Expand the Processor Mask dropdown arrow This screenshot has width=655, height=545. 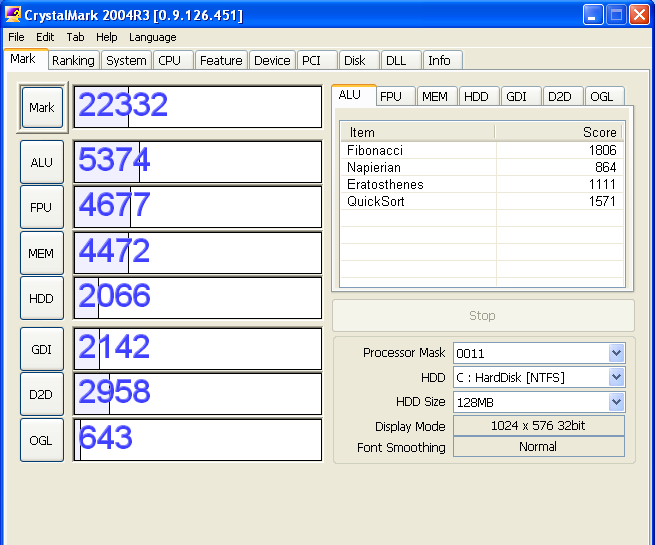pos(617,353)
